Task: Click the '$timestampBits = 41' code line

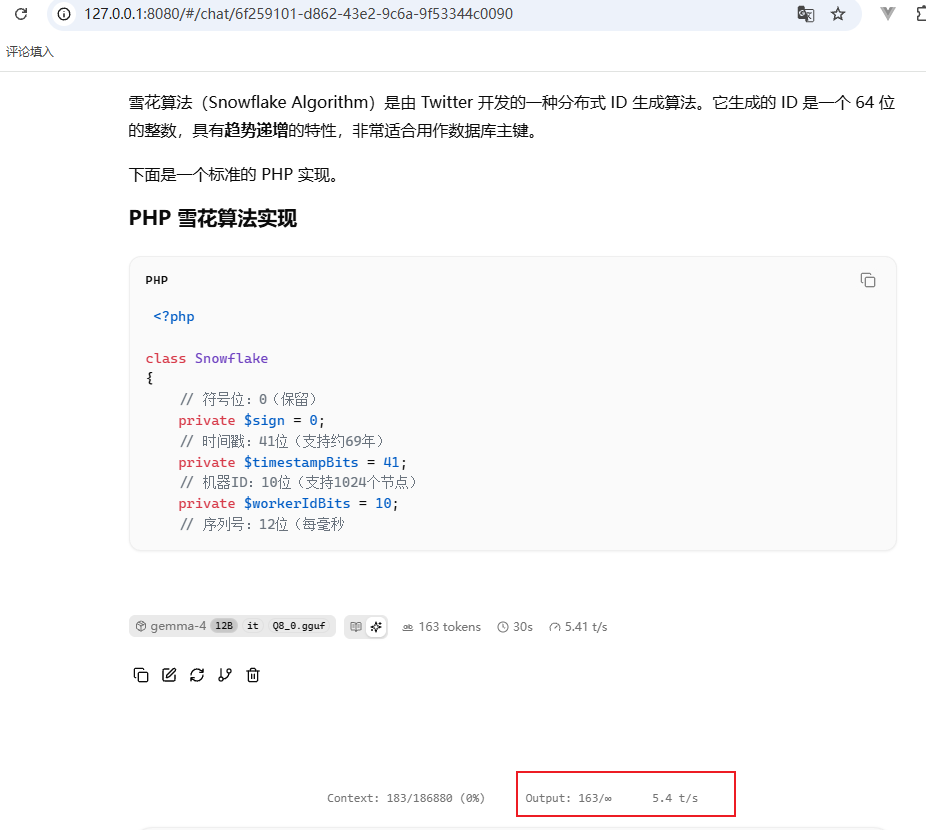Action: (292, 463)
